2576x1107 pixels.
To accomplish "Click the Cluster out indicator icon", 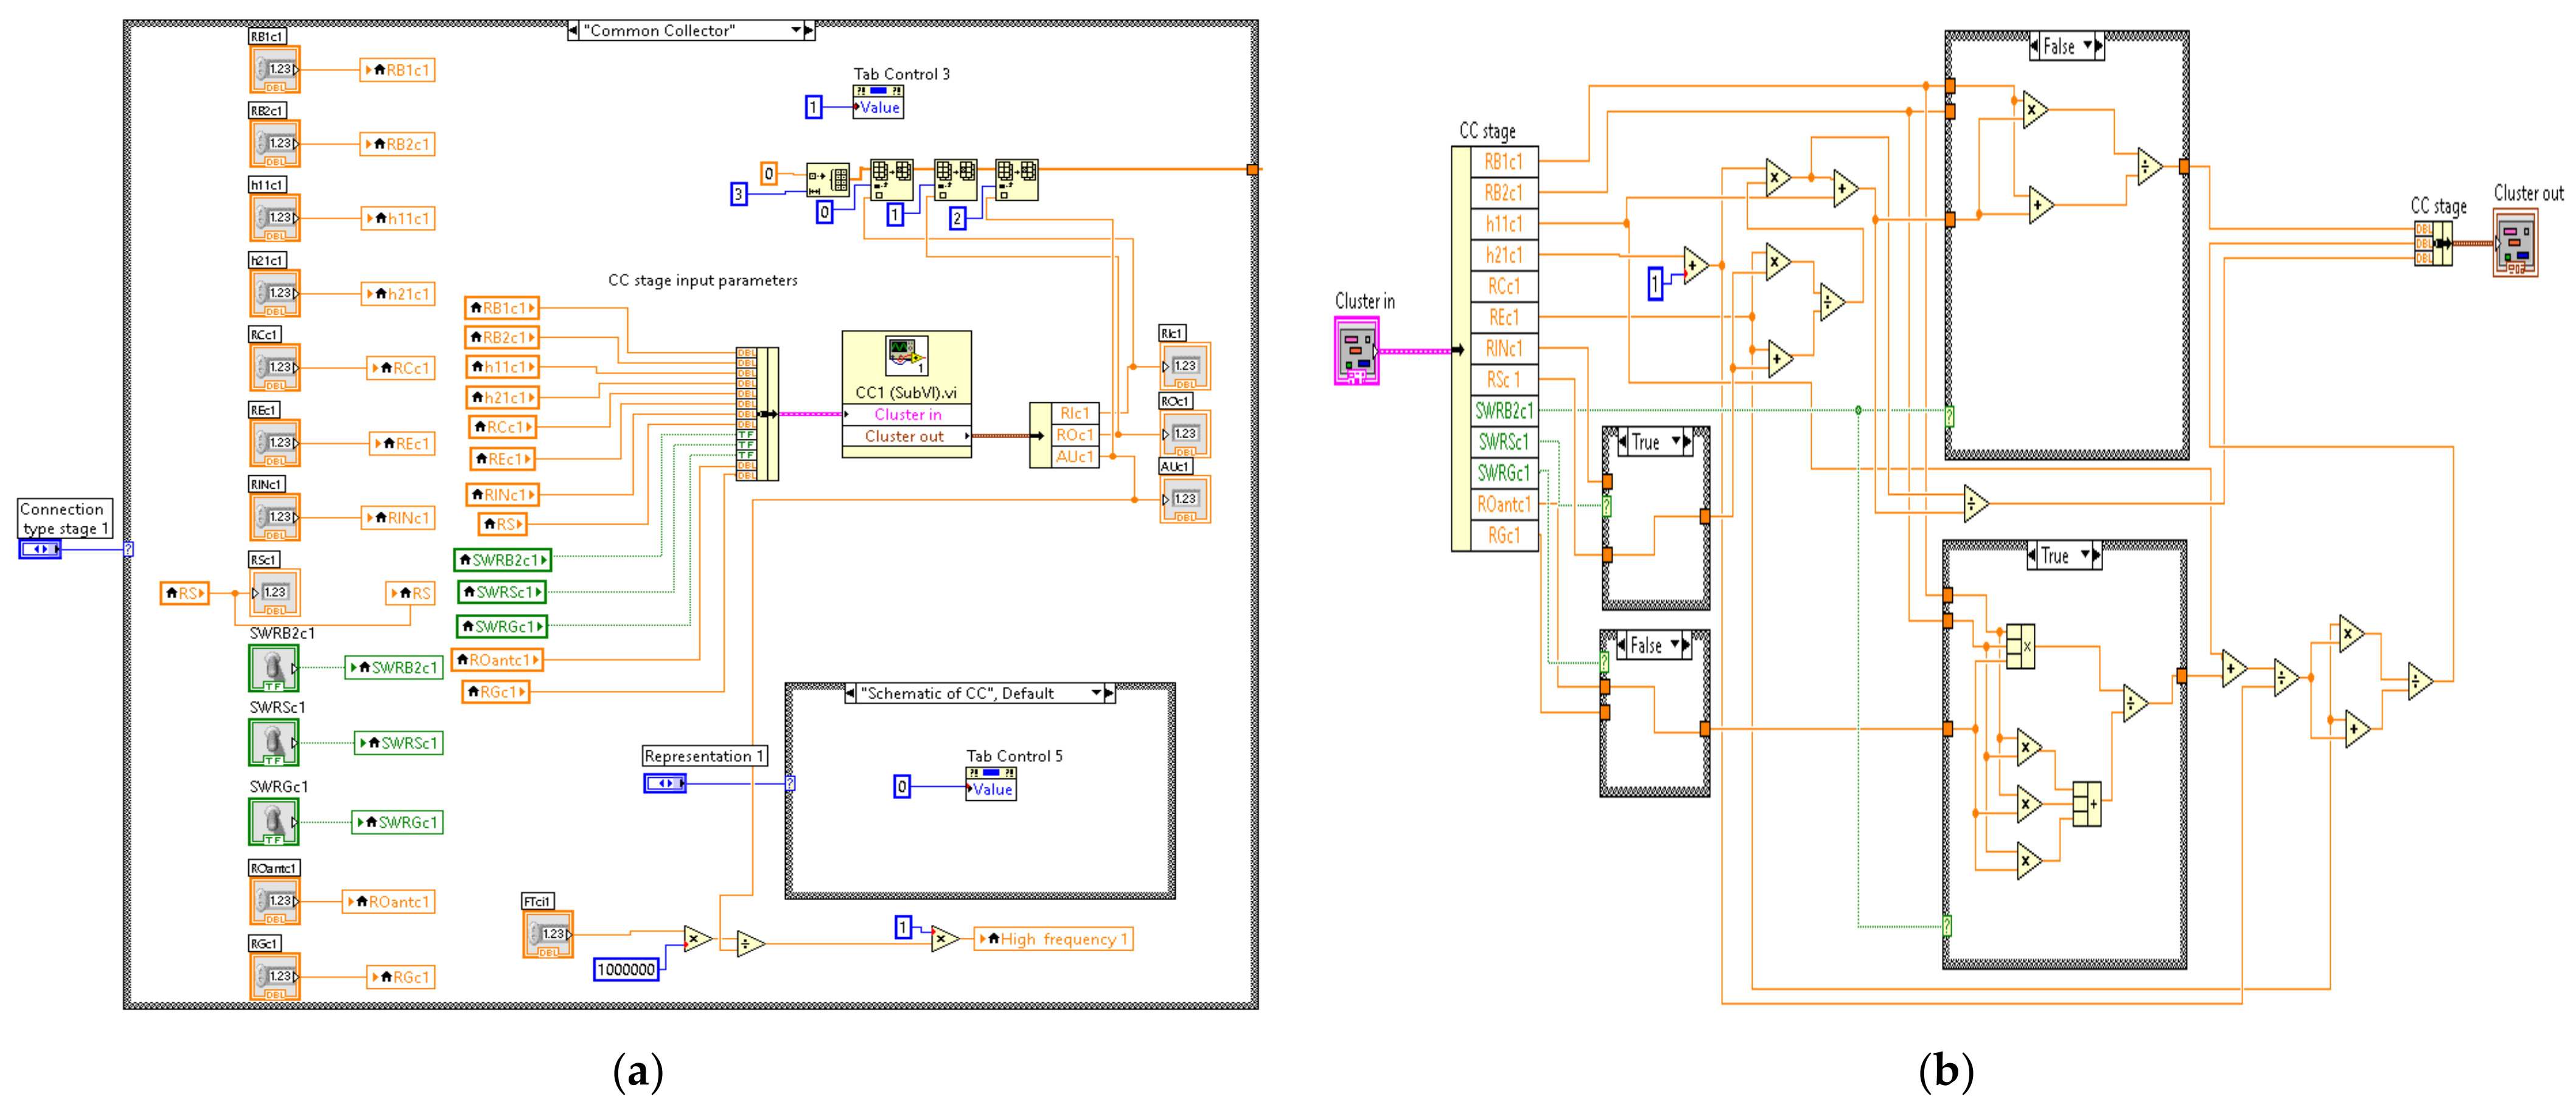I will click(x=2515, y=242).
